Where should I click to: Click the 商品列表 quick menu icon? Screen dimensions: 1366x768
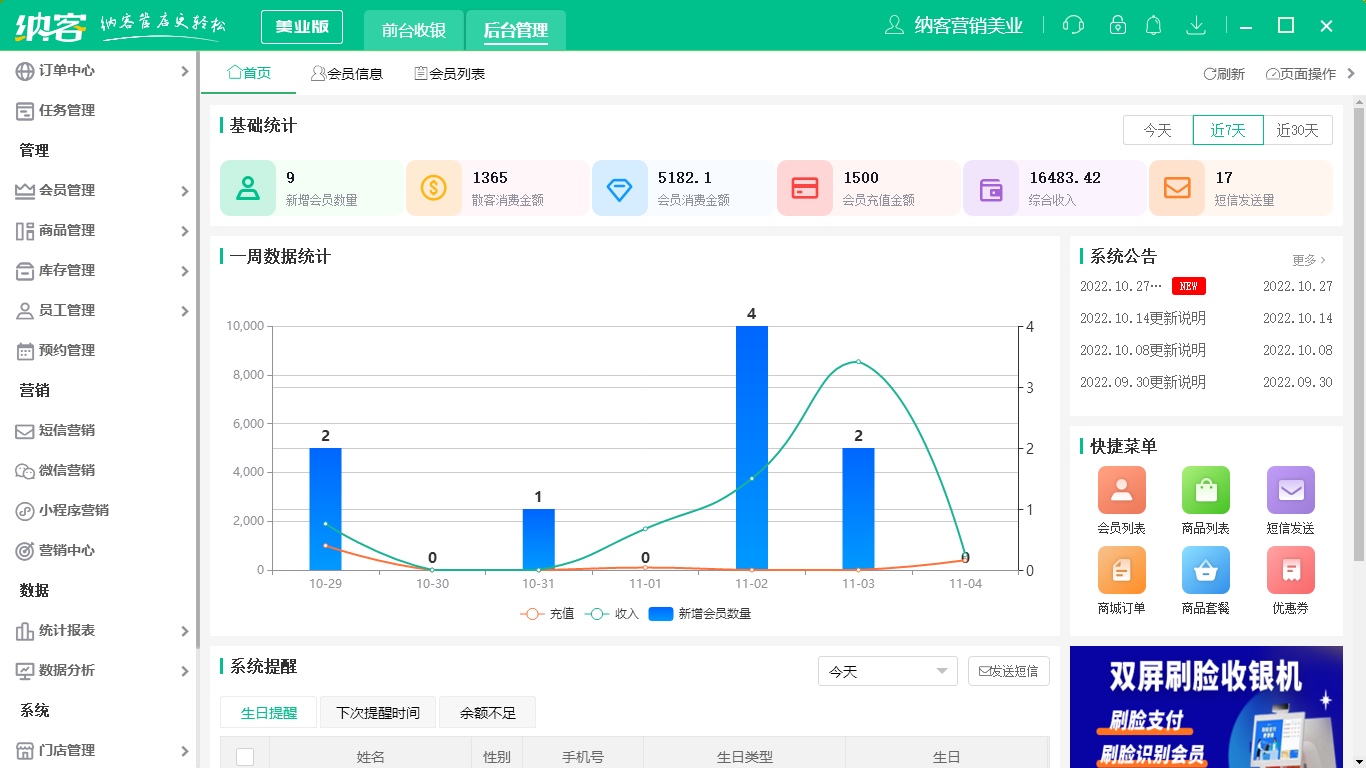1206,490
